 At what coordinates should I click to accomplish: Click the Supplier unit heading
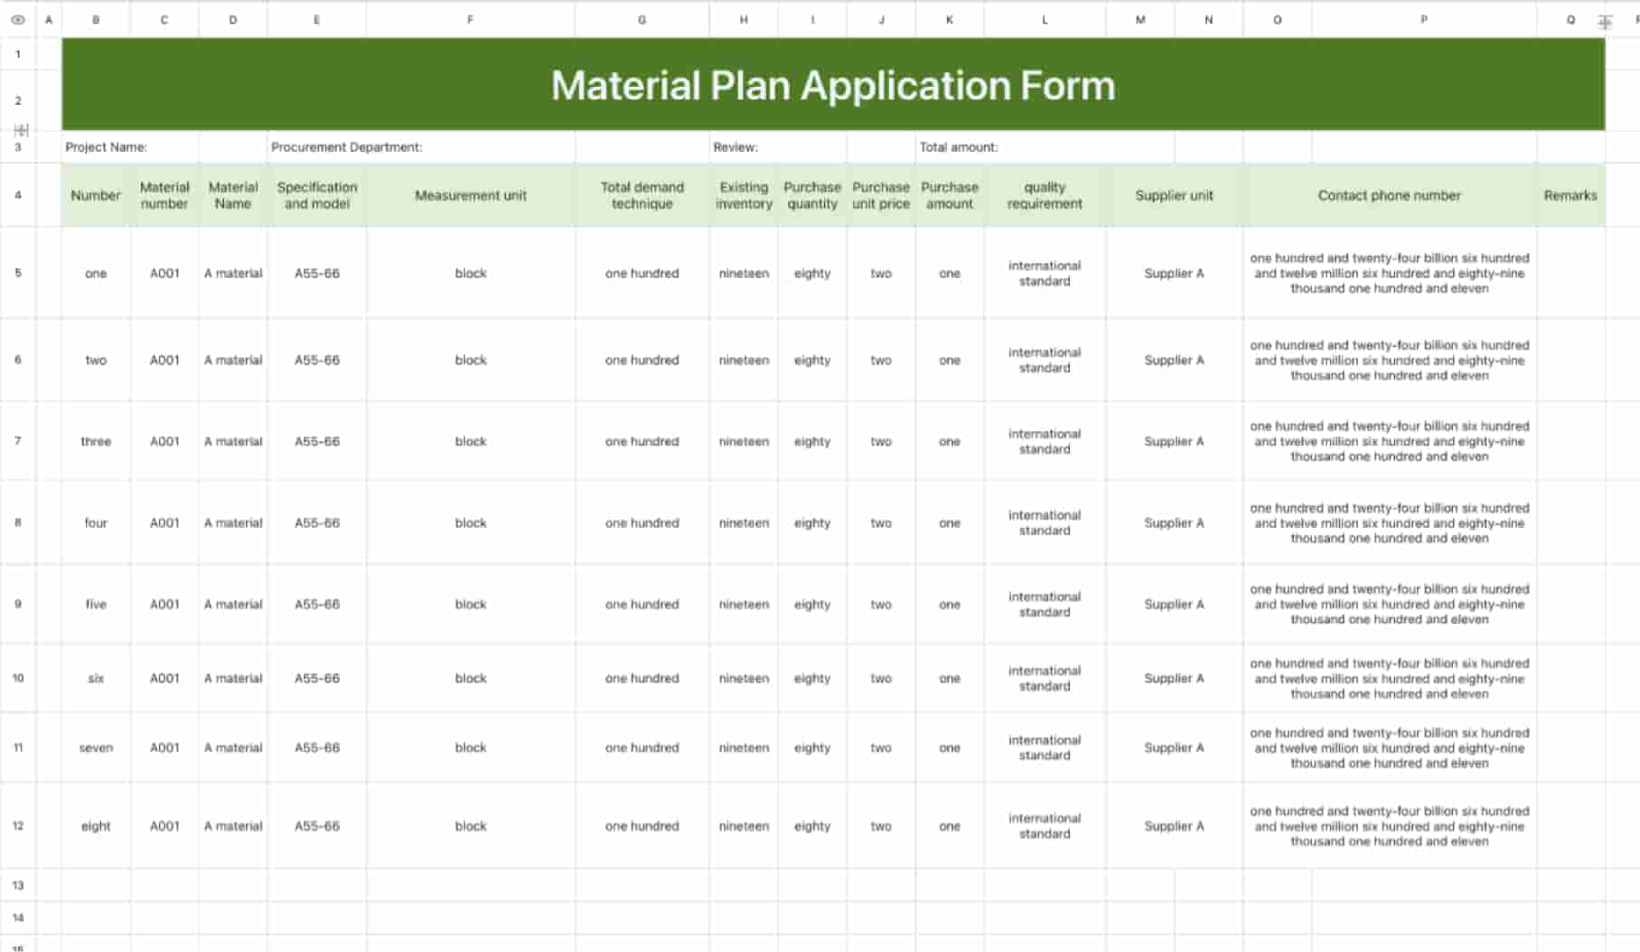[1174, 195]
